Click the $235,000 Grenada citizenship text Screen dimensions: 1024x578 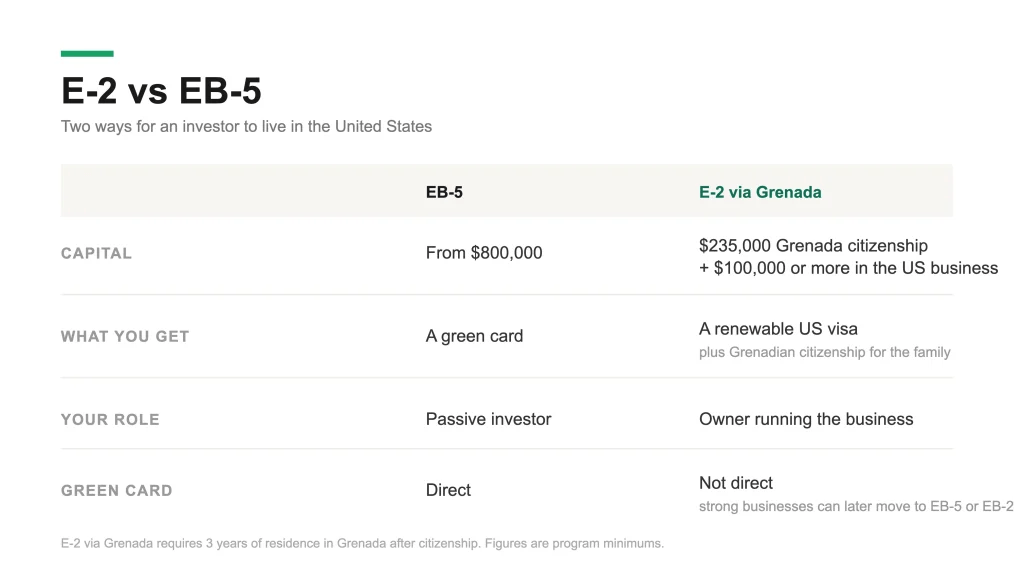(x=813, y=246)
